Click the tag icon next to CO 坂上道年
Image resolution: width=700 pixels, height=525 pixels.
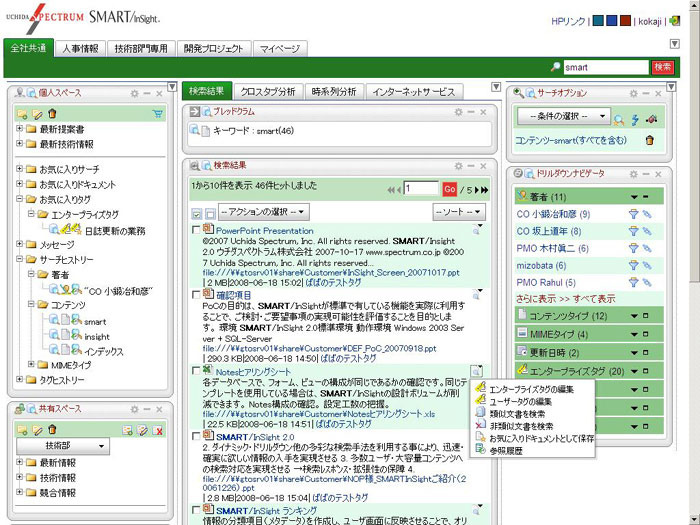coord(647,231)
